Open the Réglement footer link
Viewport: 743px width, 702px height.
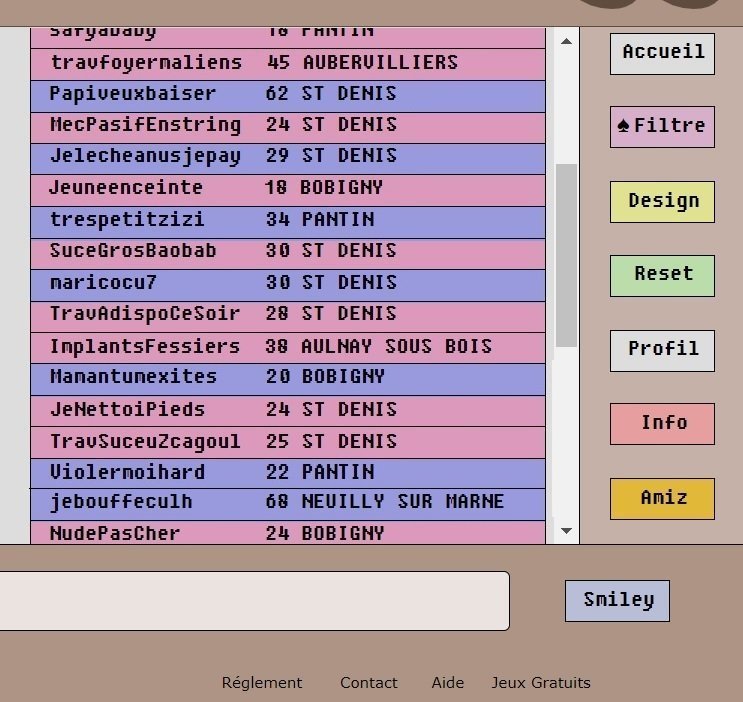click(x=262, y=683)
